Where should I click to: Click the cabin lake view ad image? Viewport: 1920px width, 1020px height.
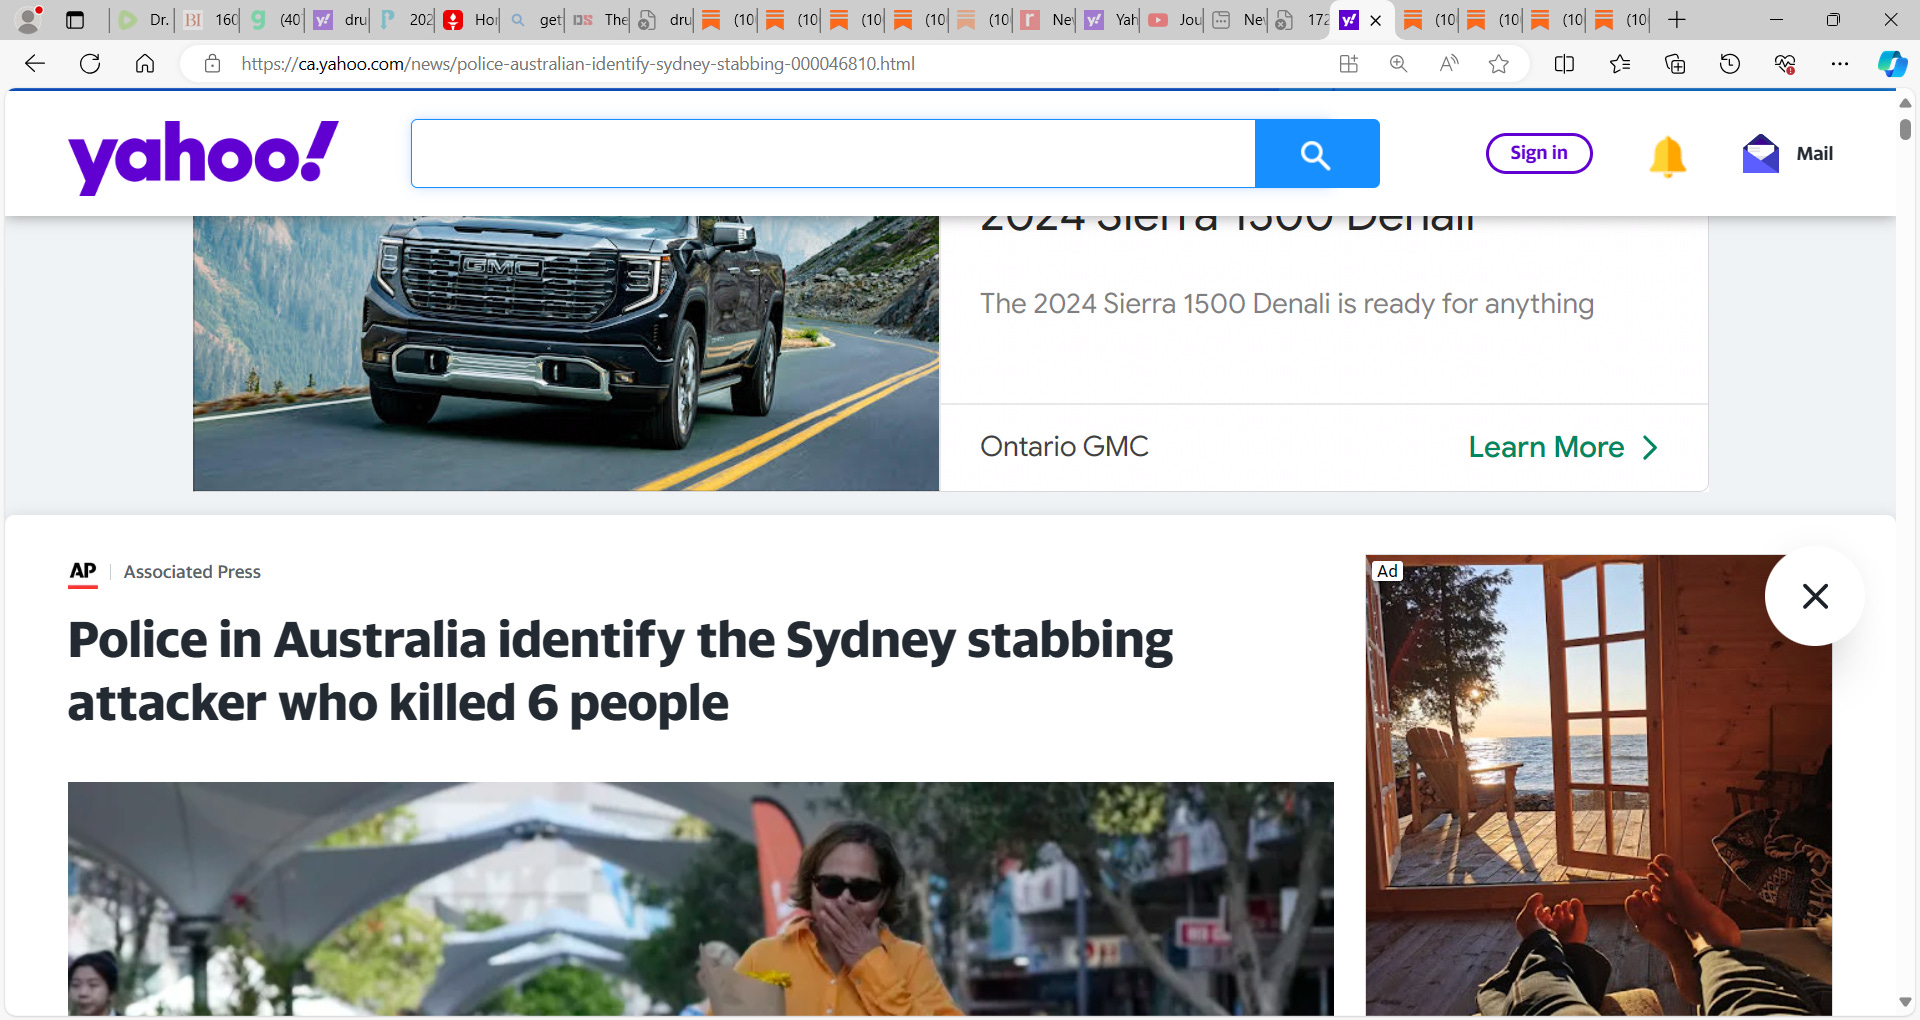(1598, 785)
